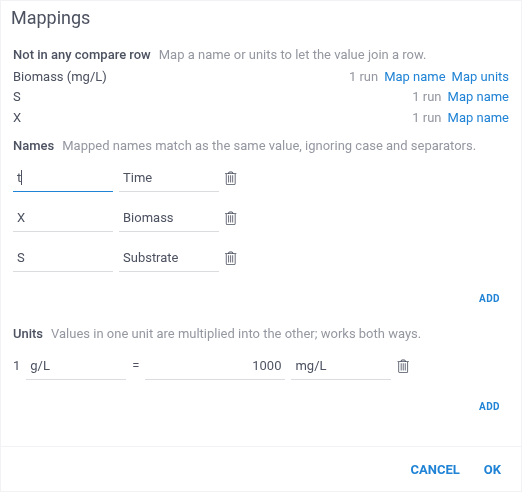Delete the t to Time name mapping
This screenshot has height=492, width=522.
click(231, 178)
